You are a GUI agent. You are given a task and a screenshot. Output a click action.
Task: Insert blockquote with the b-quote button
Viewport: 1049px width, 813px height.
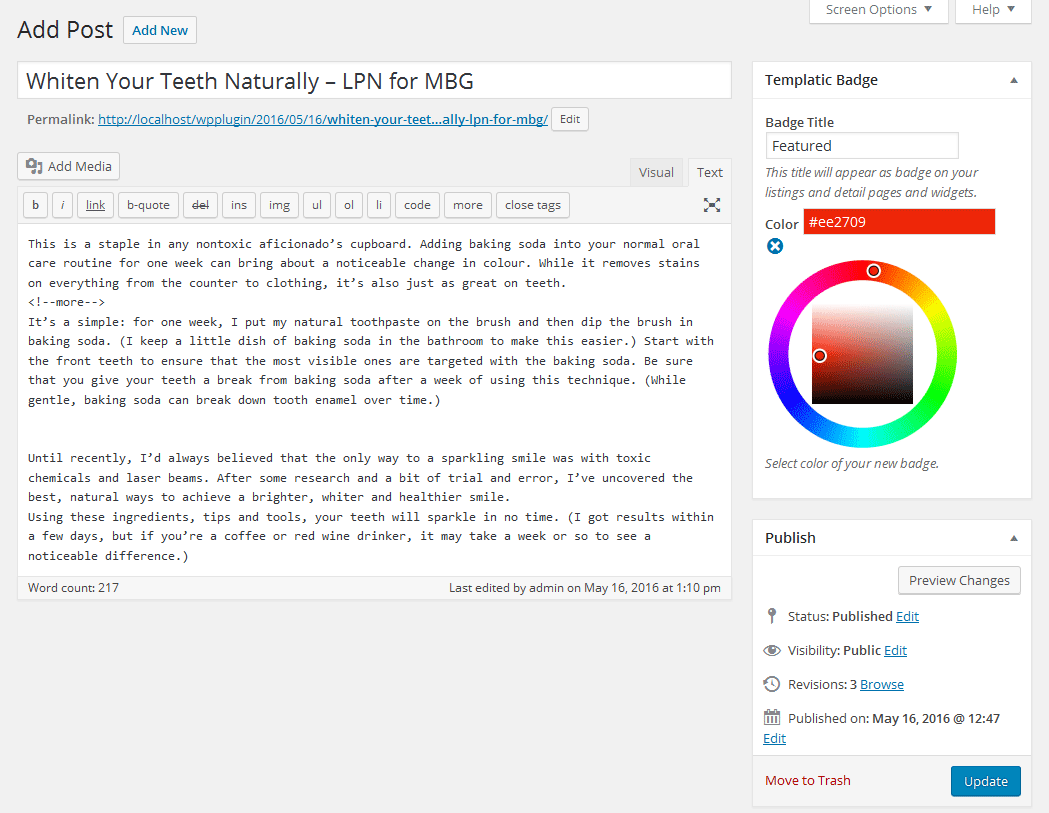click(x=148, y=205)
